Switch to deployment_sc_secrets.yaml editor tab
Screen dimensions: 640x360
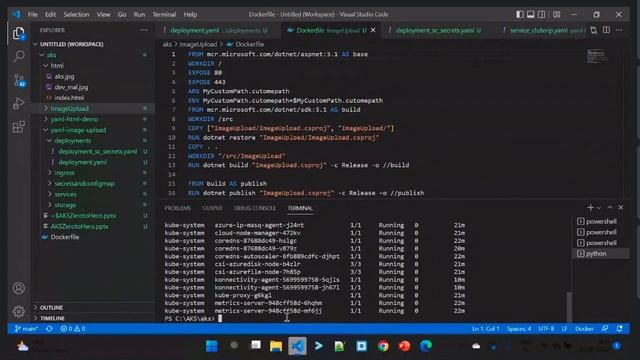[x=435, y=30]
